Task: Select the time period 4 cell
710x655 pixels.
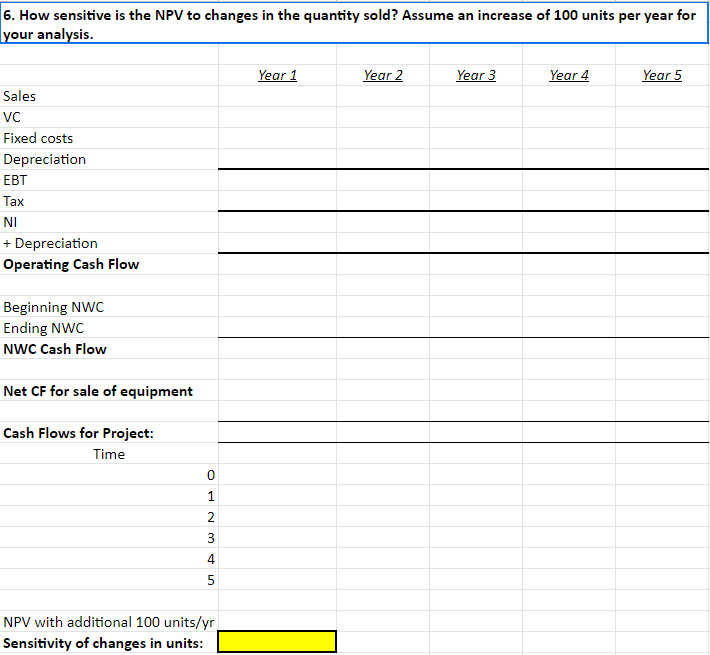Action: (x=109, y=559)
